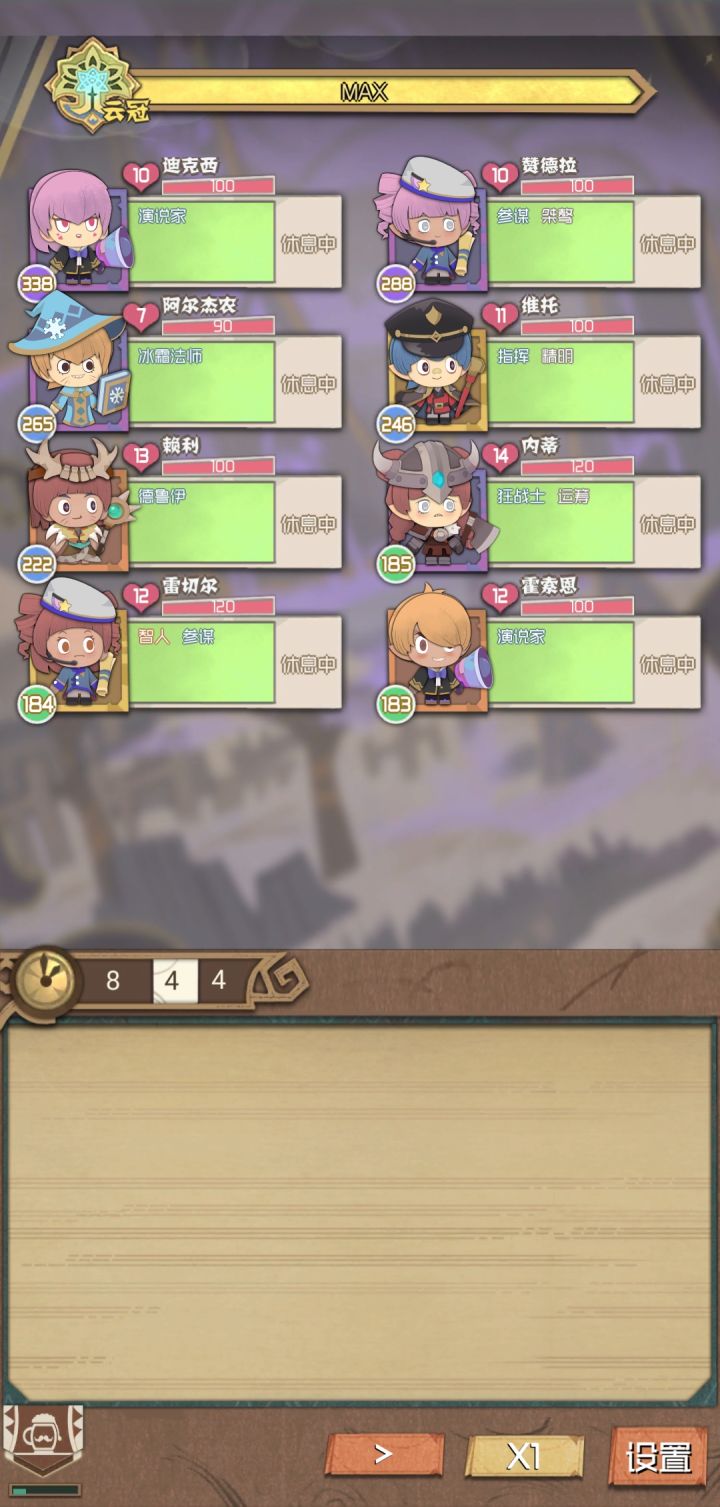Select the highlighted 4 counter tab
Screen dimensions: 720x1507
(172, 980)
